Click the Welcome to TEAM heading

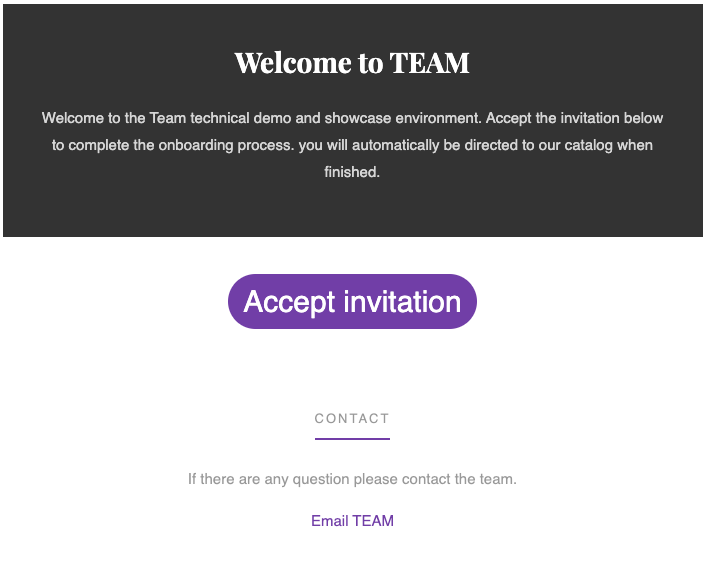(x=352, y=63)
